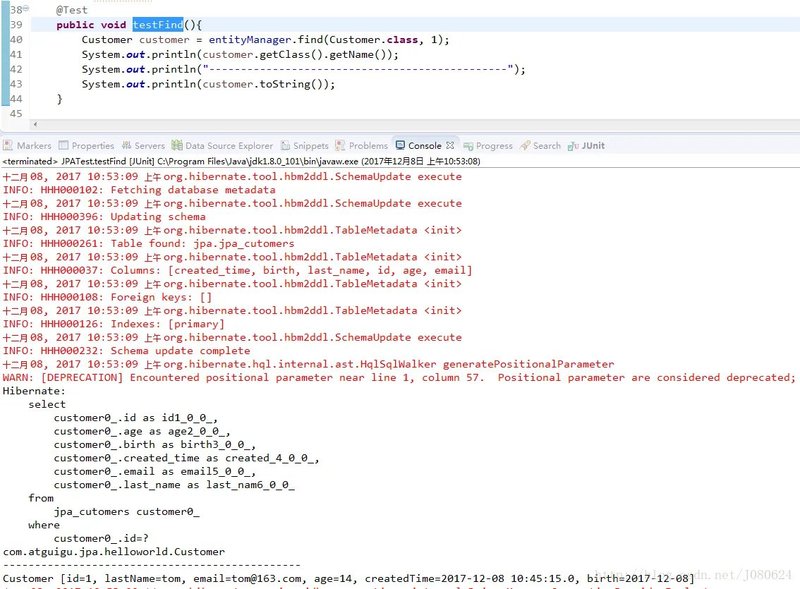Click the Problems tab icon

(x=340, y=145)
